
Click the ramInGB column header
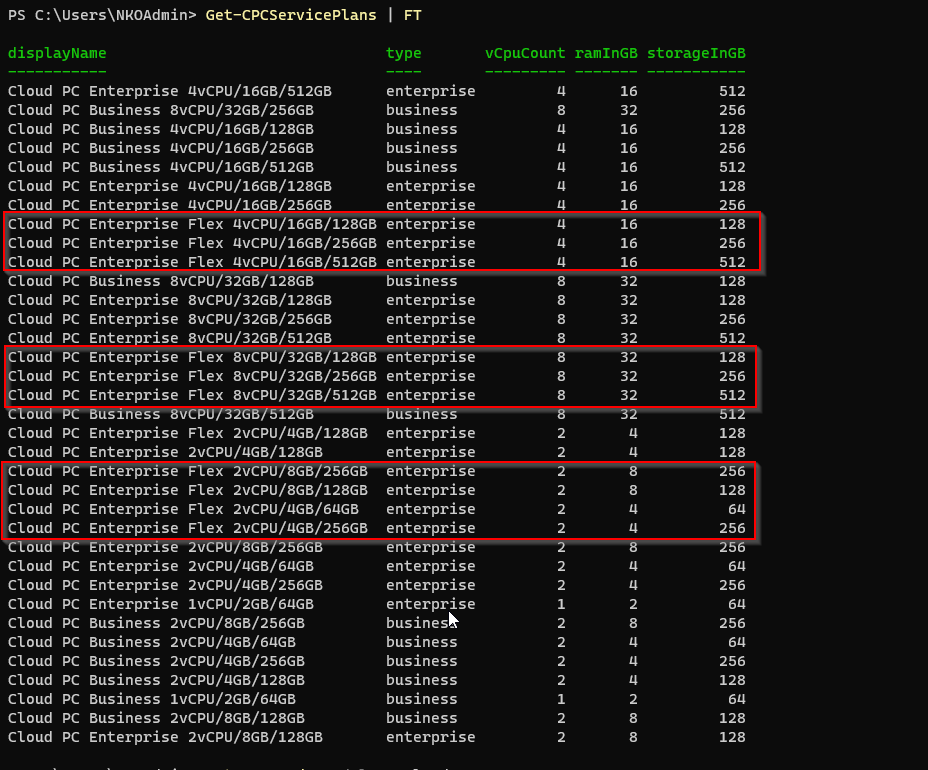606,53
